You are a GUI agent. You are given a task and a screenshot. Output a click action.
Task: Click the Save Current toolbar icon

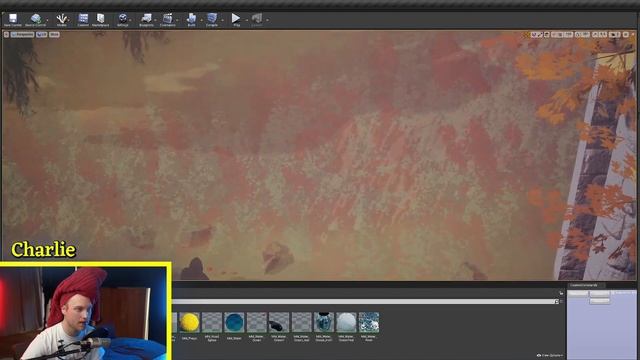[x=13, y=19]
